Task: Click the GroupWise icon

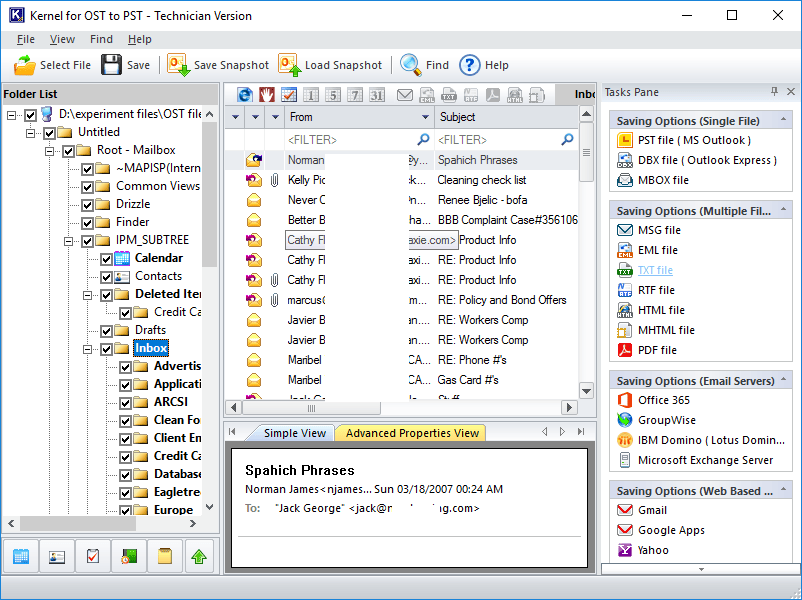Action: click(625, 420)
